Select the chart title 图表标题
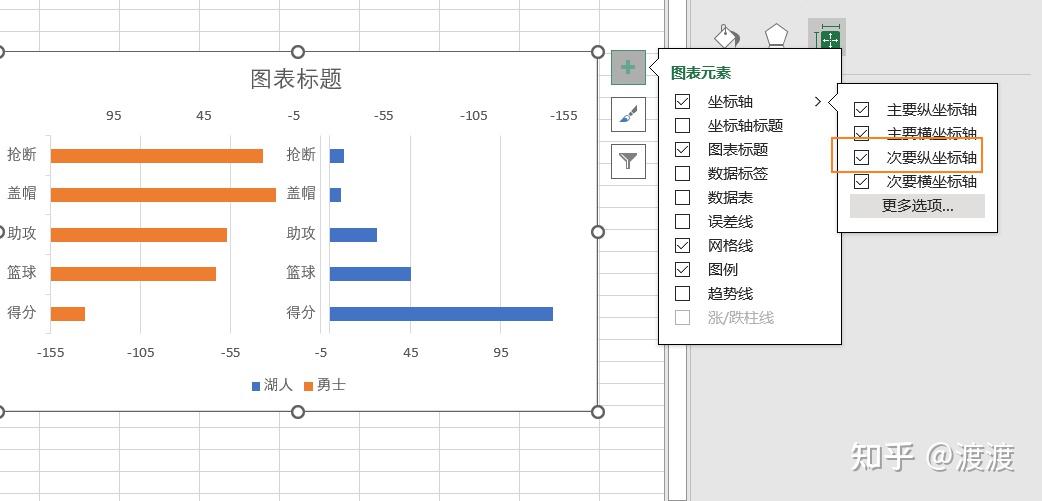Image resolution: width=1042 pixels, height=501 pixels. tap(296, 79)
